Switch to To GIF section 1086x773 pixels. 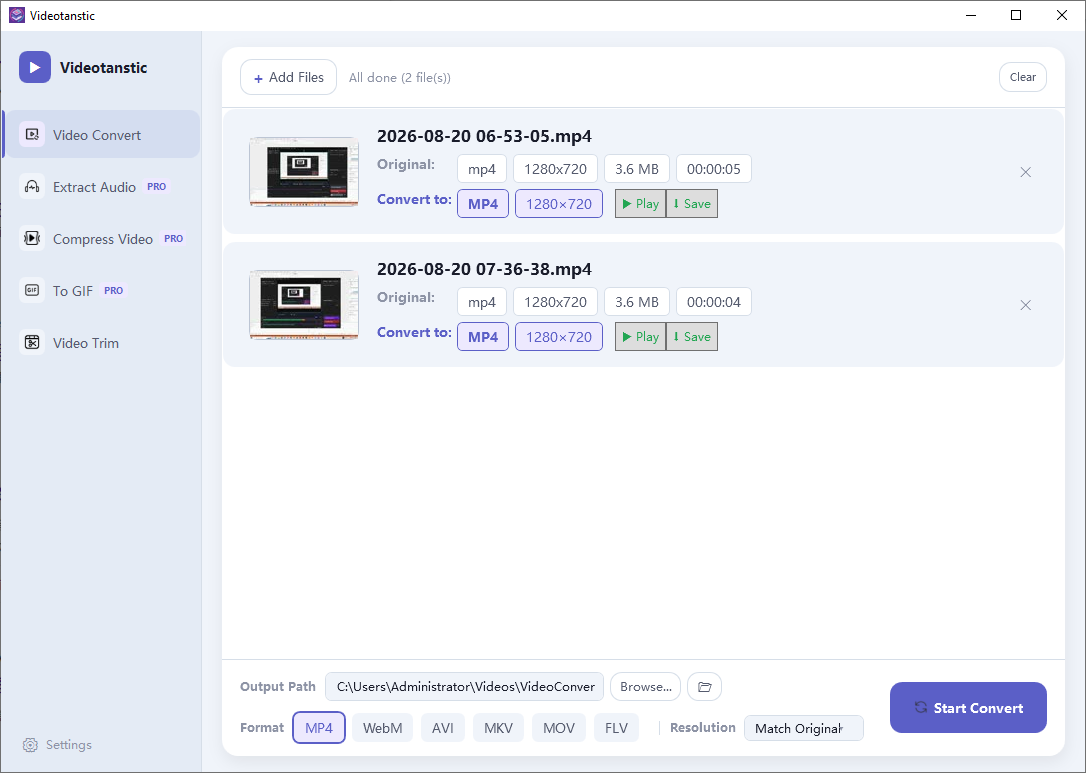pyautogui.click(x=102, y=290)
